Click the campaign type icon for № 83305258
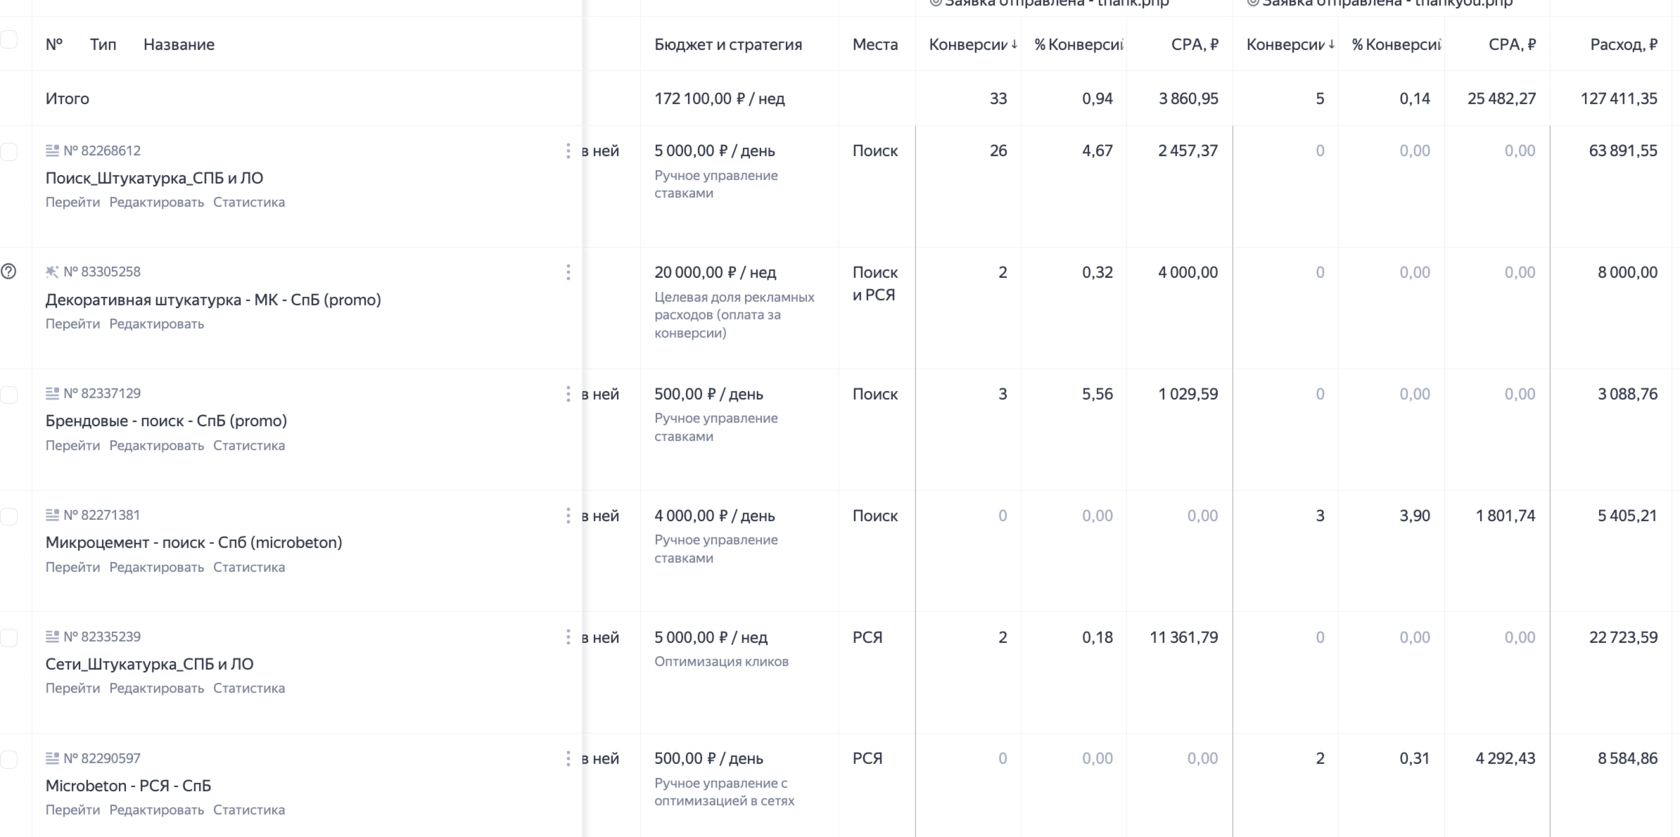Screen dimensions: 1680x837 click(52, 271)
